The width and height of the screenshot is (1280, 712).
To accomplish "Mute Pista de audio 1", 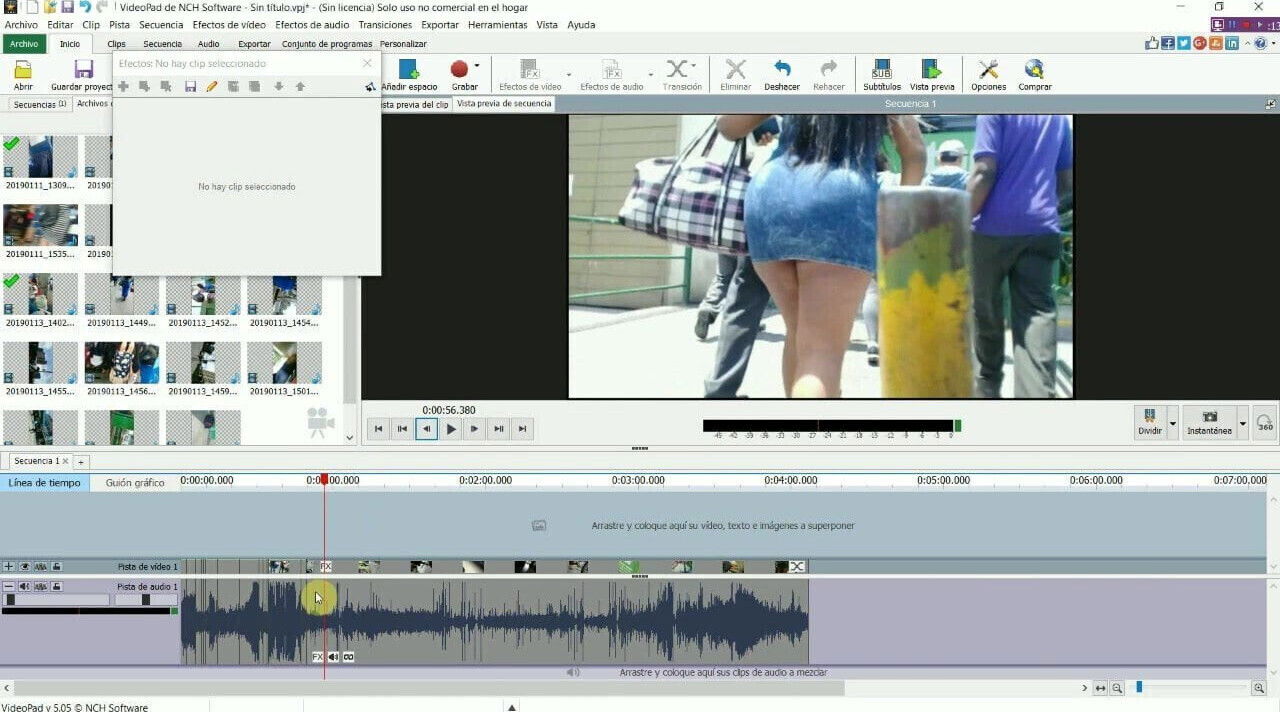I will coord(23,587).
